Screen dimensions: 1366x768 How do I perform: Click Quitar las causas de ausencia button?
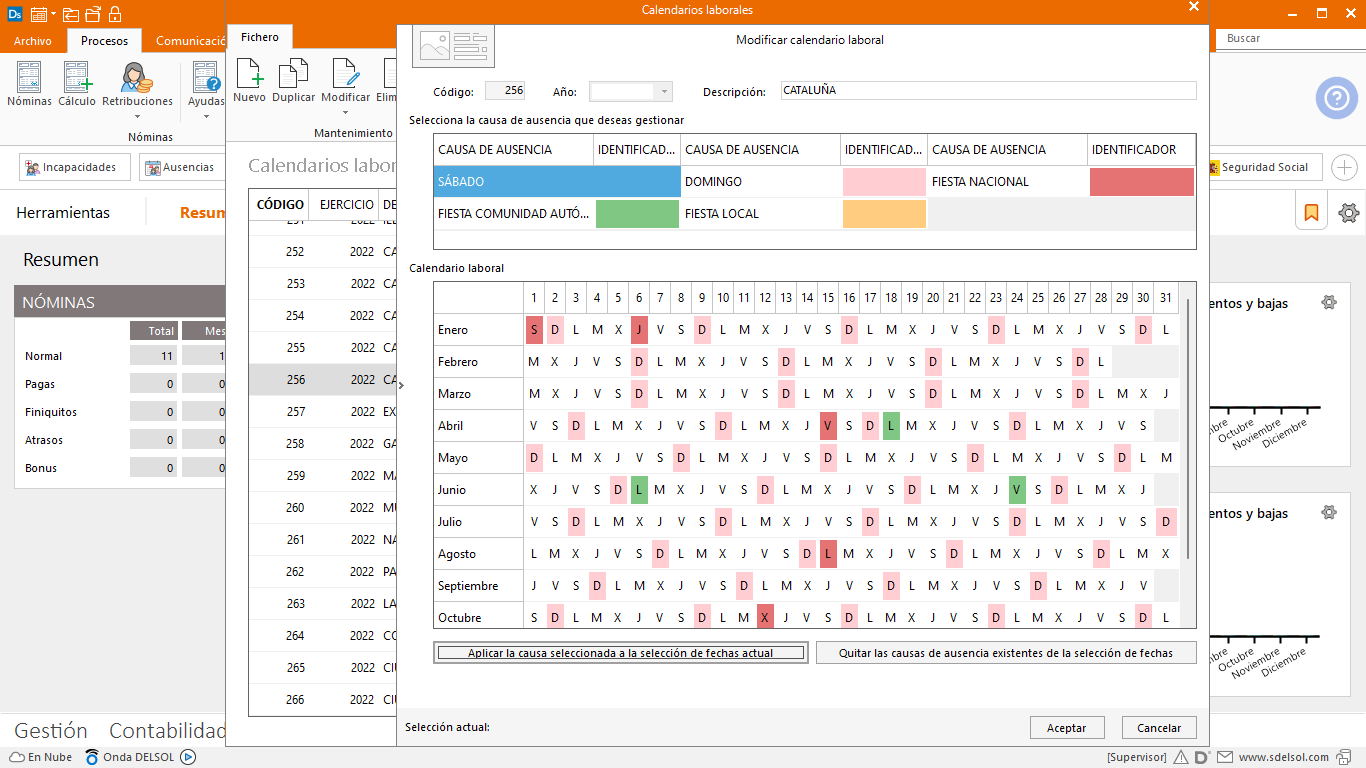coord(1006,653)
